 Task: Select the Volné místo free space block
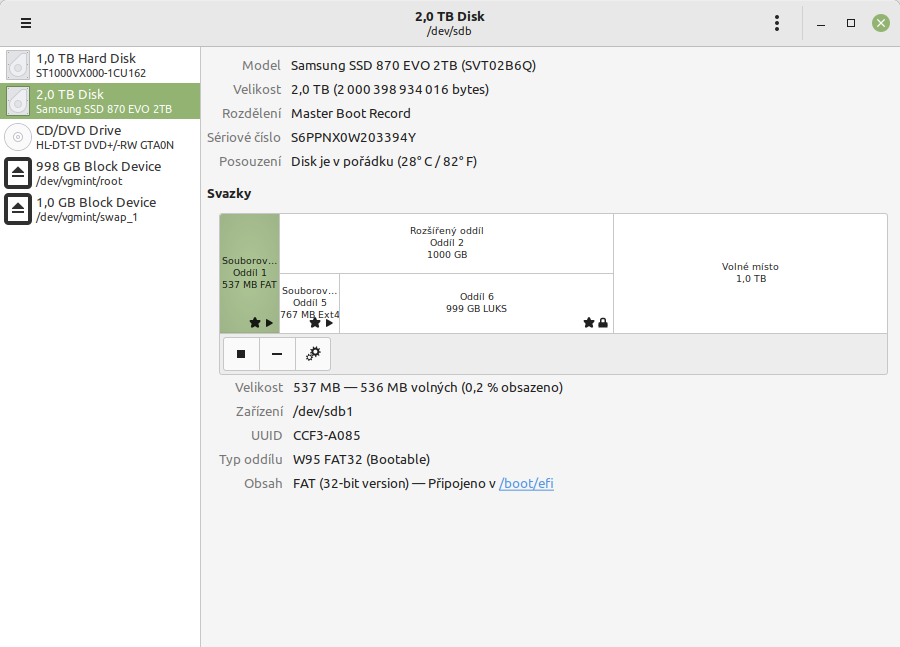[750, 272]
